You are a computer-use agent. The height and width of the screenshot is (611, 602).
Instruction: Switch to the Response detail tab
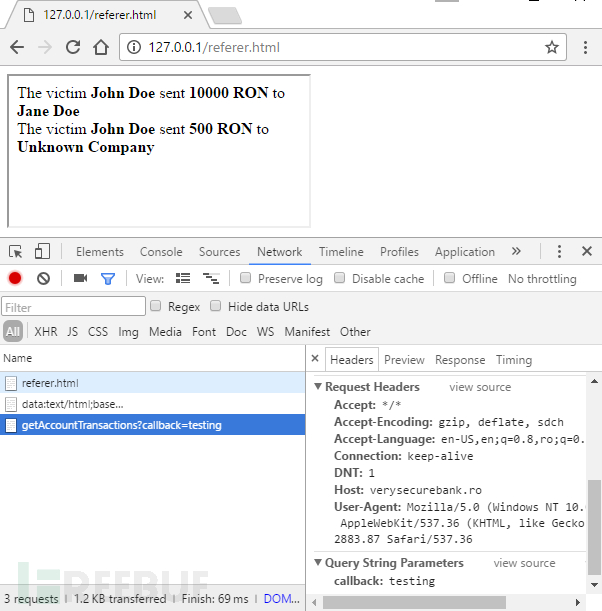point(460,360)
